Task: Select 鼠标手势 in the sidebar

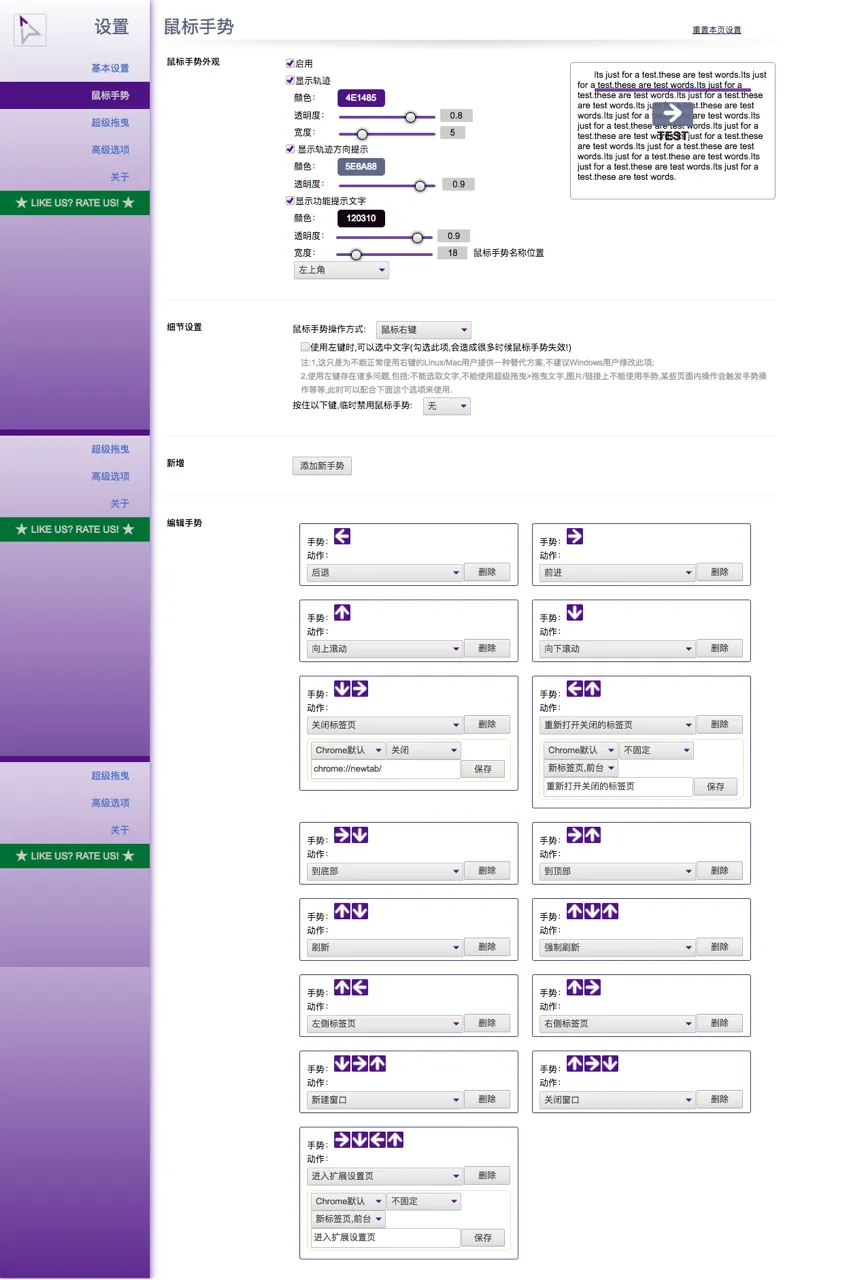Action: [110, 96]
